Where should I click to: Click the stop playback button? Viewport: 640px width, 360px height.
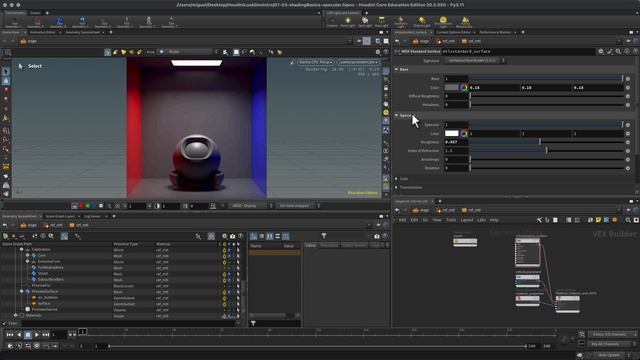(28, 335)
